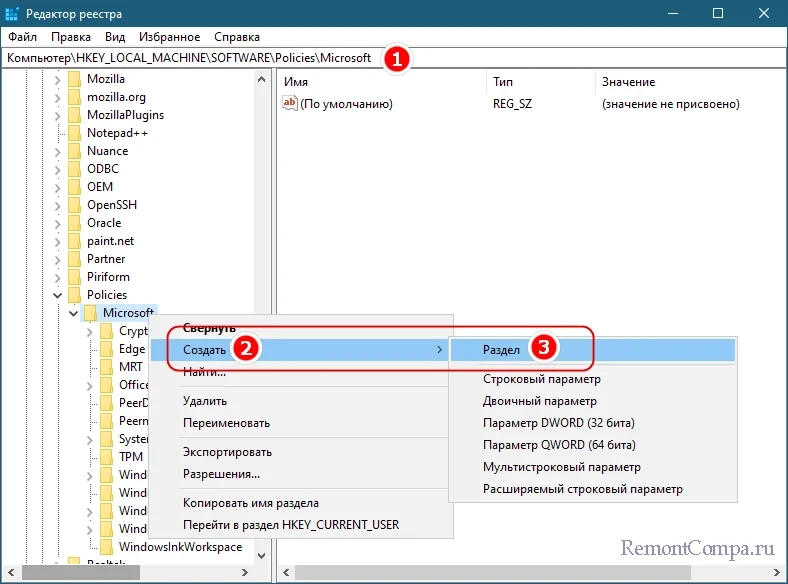Select the Notepad++ folder icon
Image resolution: width=788 pixels, height=584 pixels.
(74, 133)
